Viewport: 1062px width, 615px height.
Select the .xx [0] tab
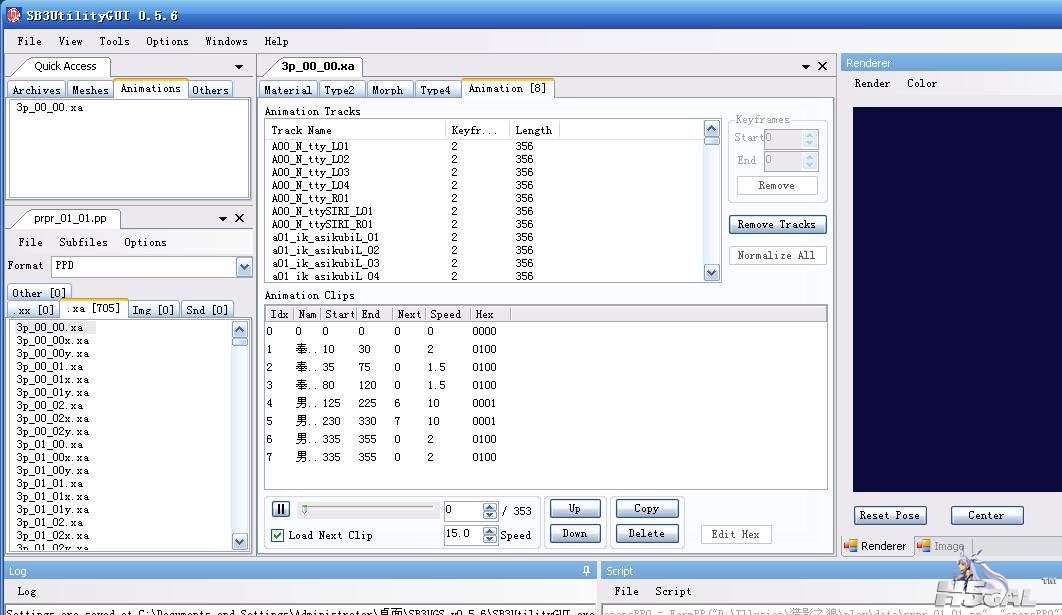(33, 310)
